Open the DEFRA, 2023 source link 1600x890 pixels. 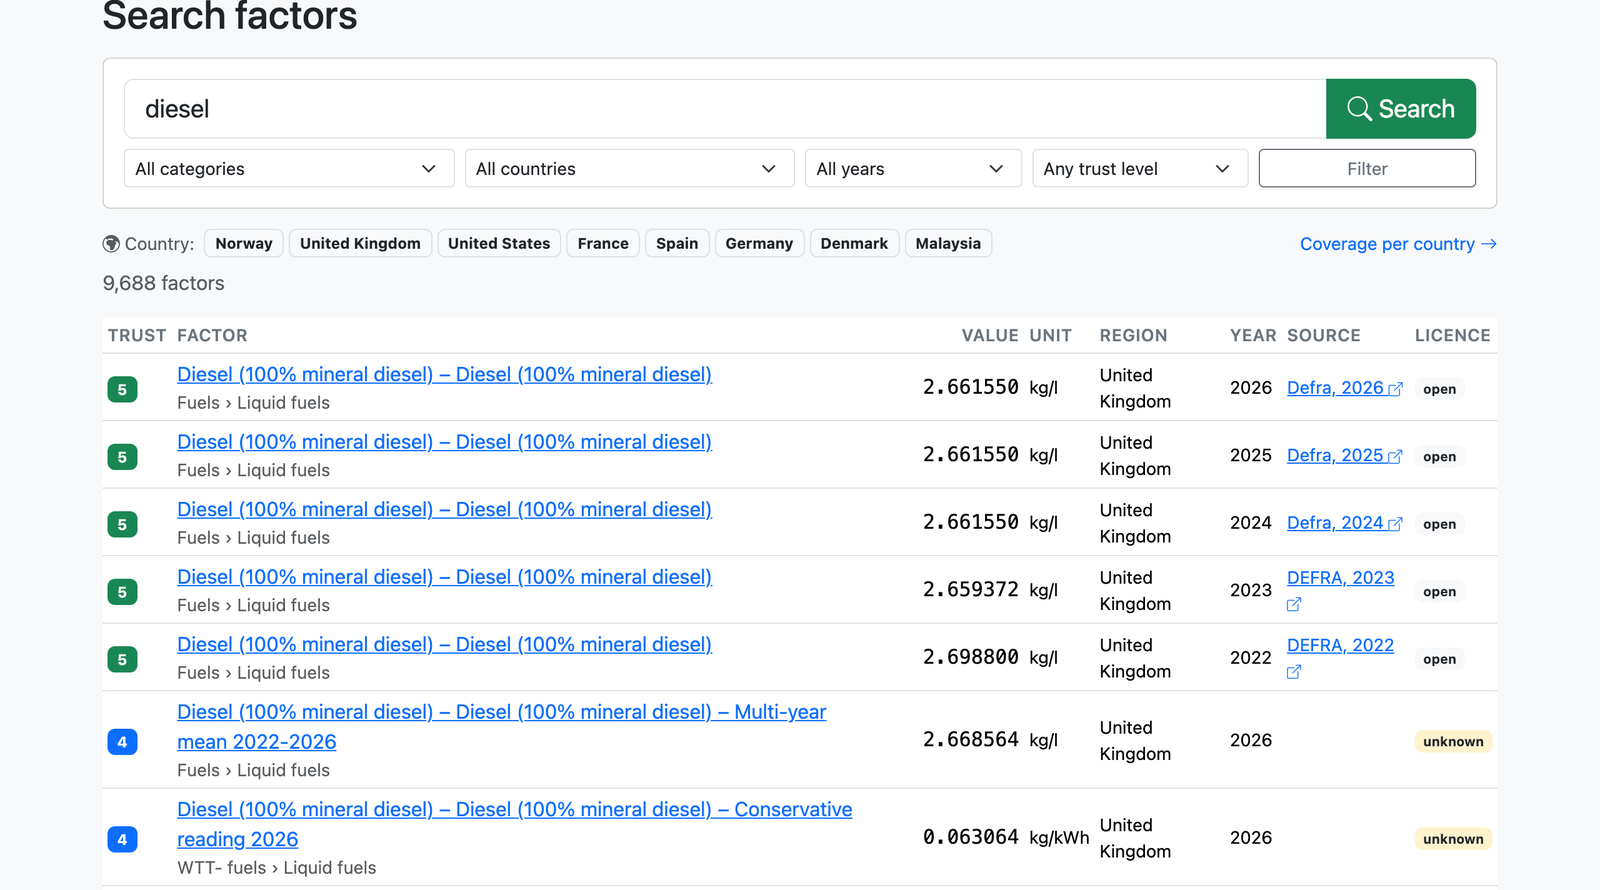pos(1340,578)
